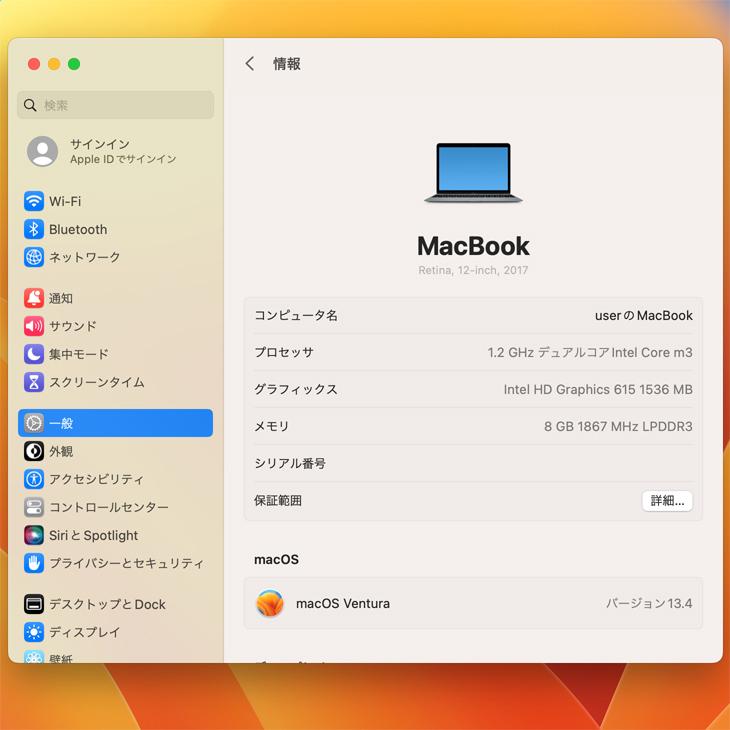Open 外観 settings pane

(x=61, y=451)
